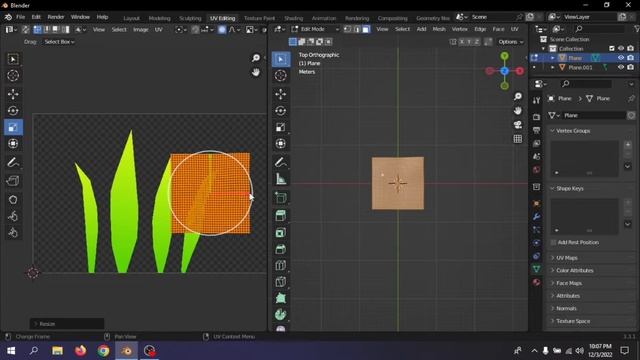640x360 pixels.
Task: Select the Inset Faces tool
Action: coord(281,233)
